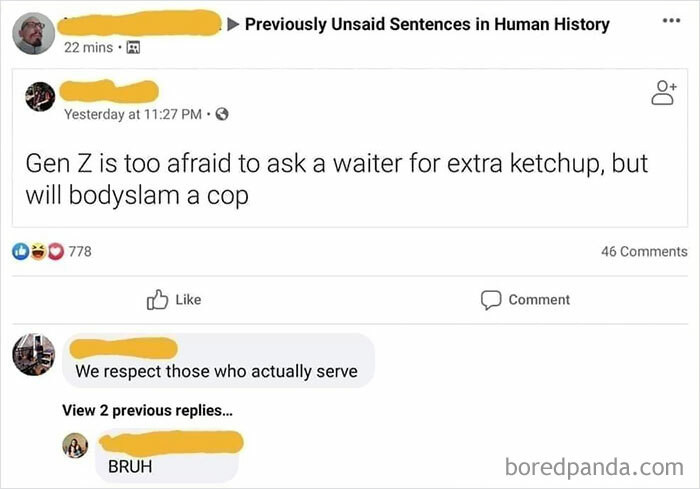Click the globe public-audience icon
The height and width of the screenshot is (489, 700).
click(x=222, y=114)
